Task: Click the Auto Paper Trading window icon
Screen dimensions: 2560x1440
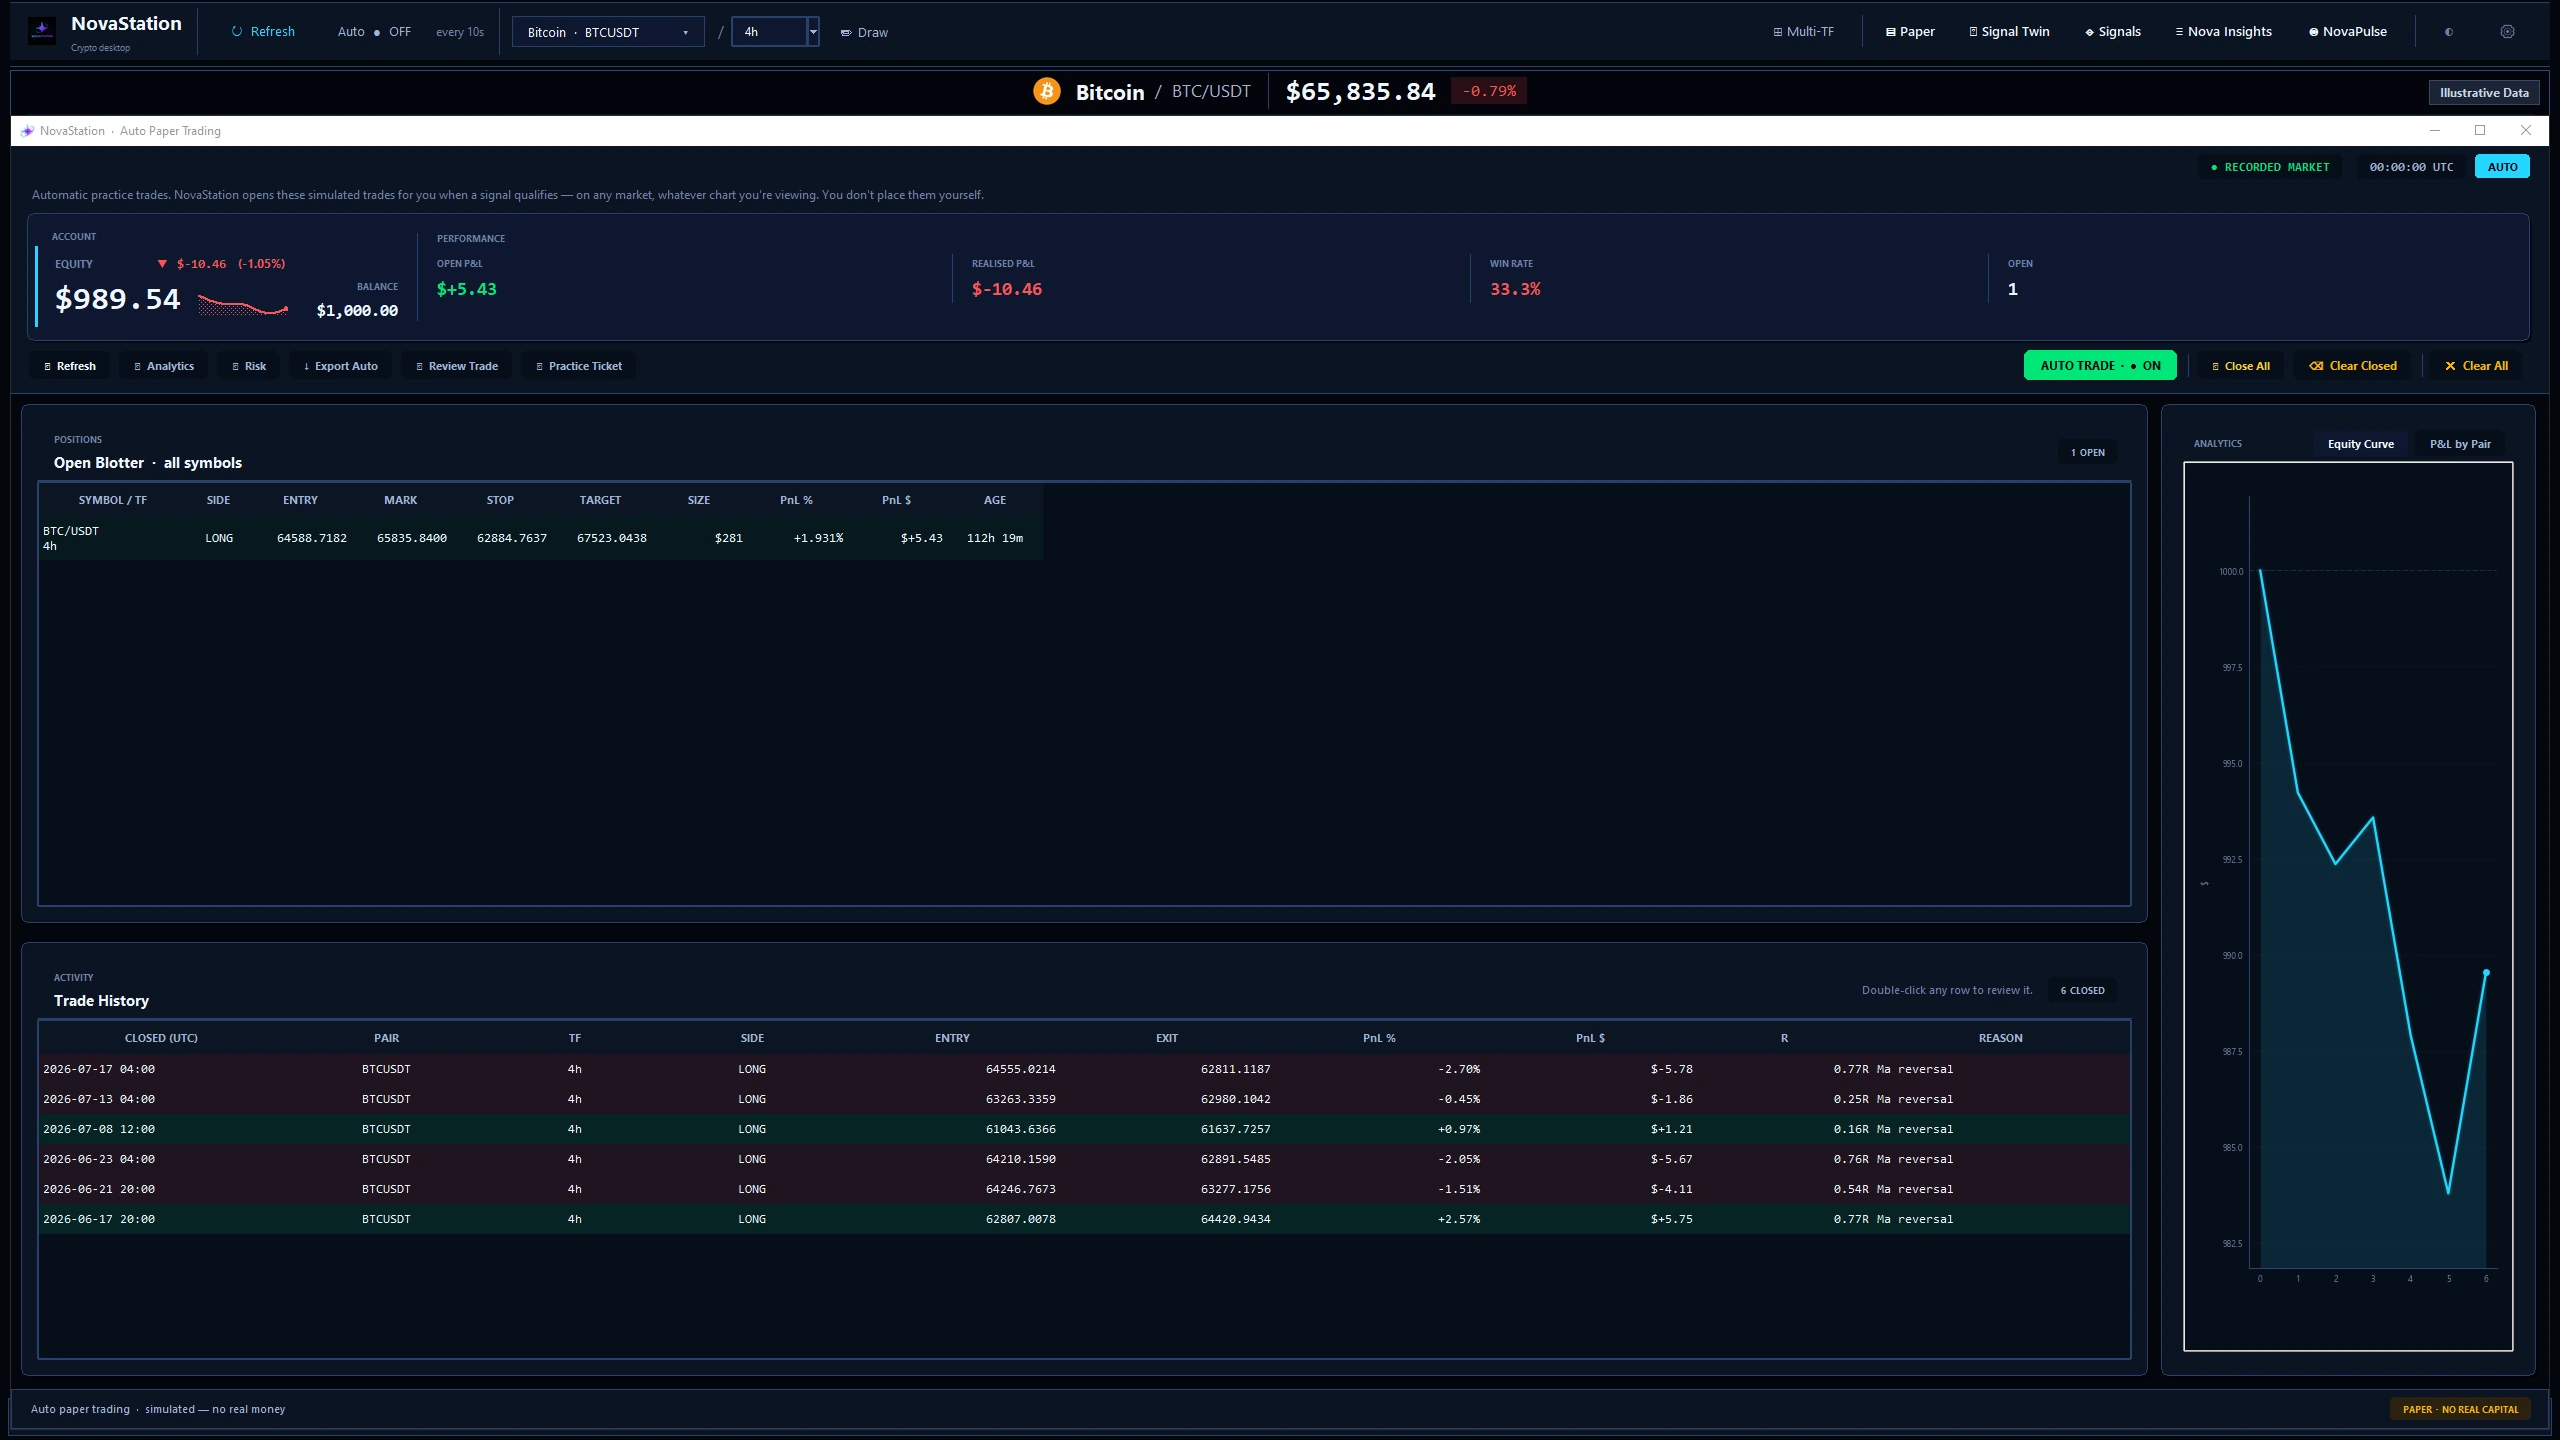Action: tap(27, 131)
